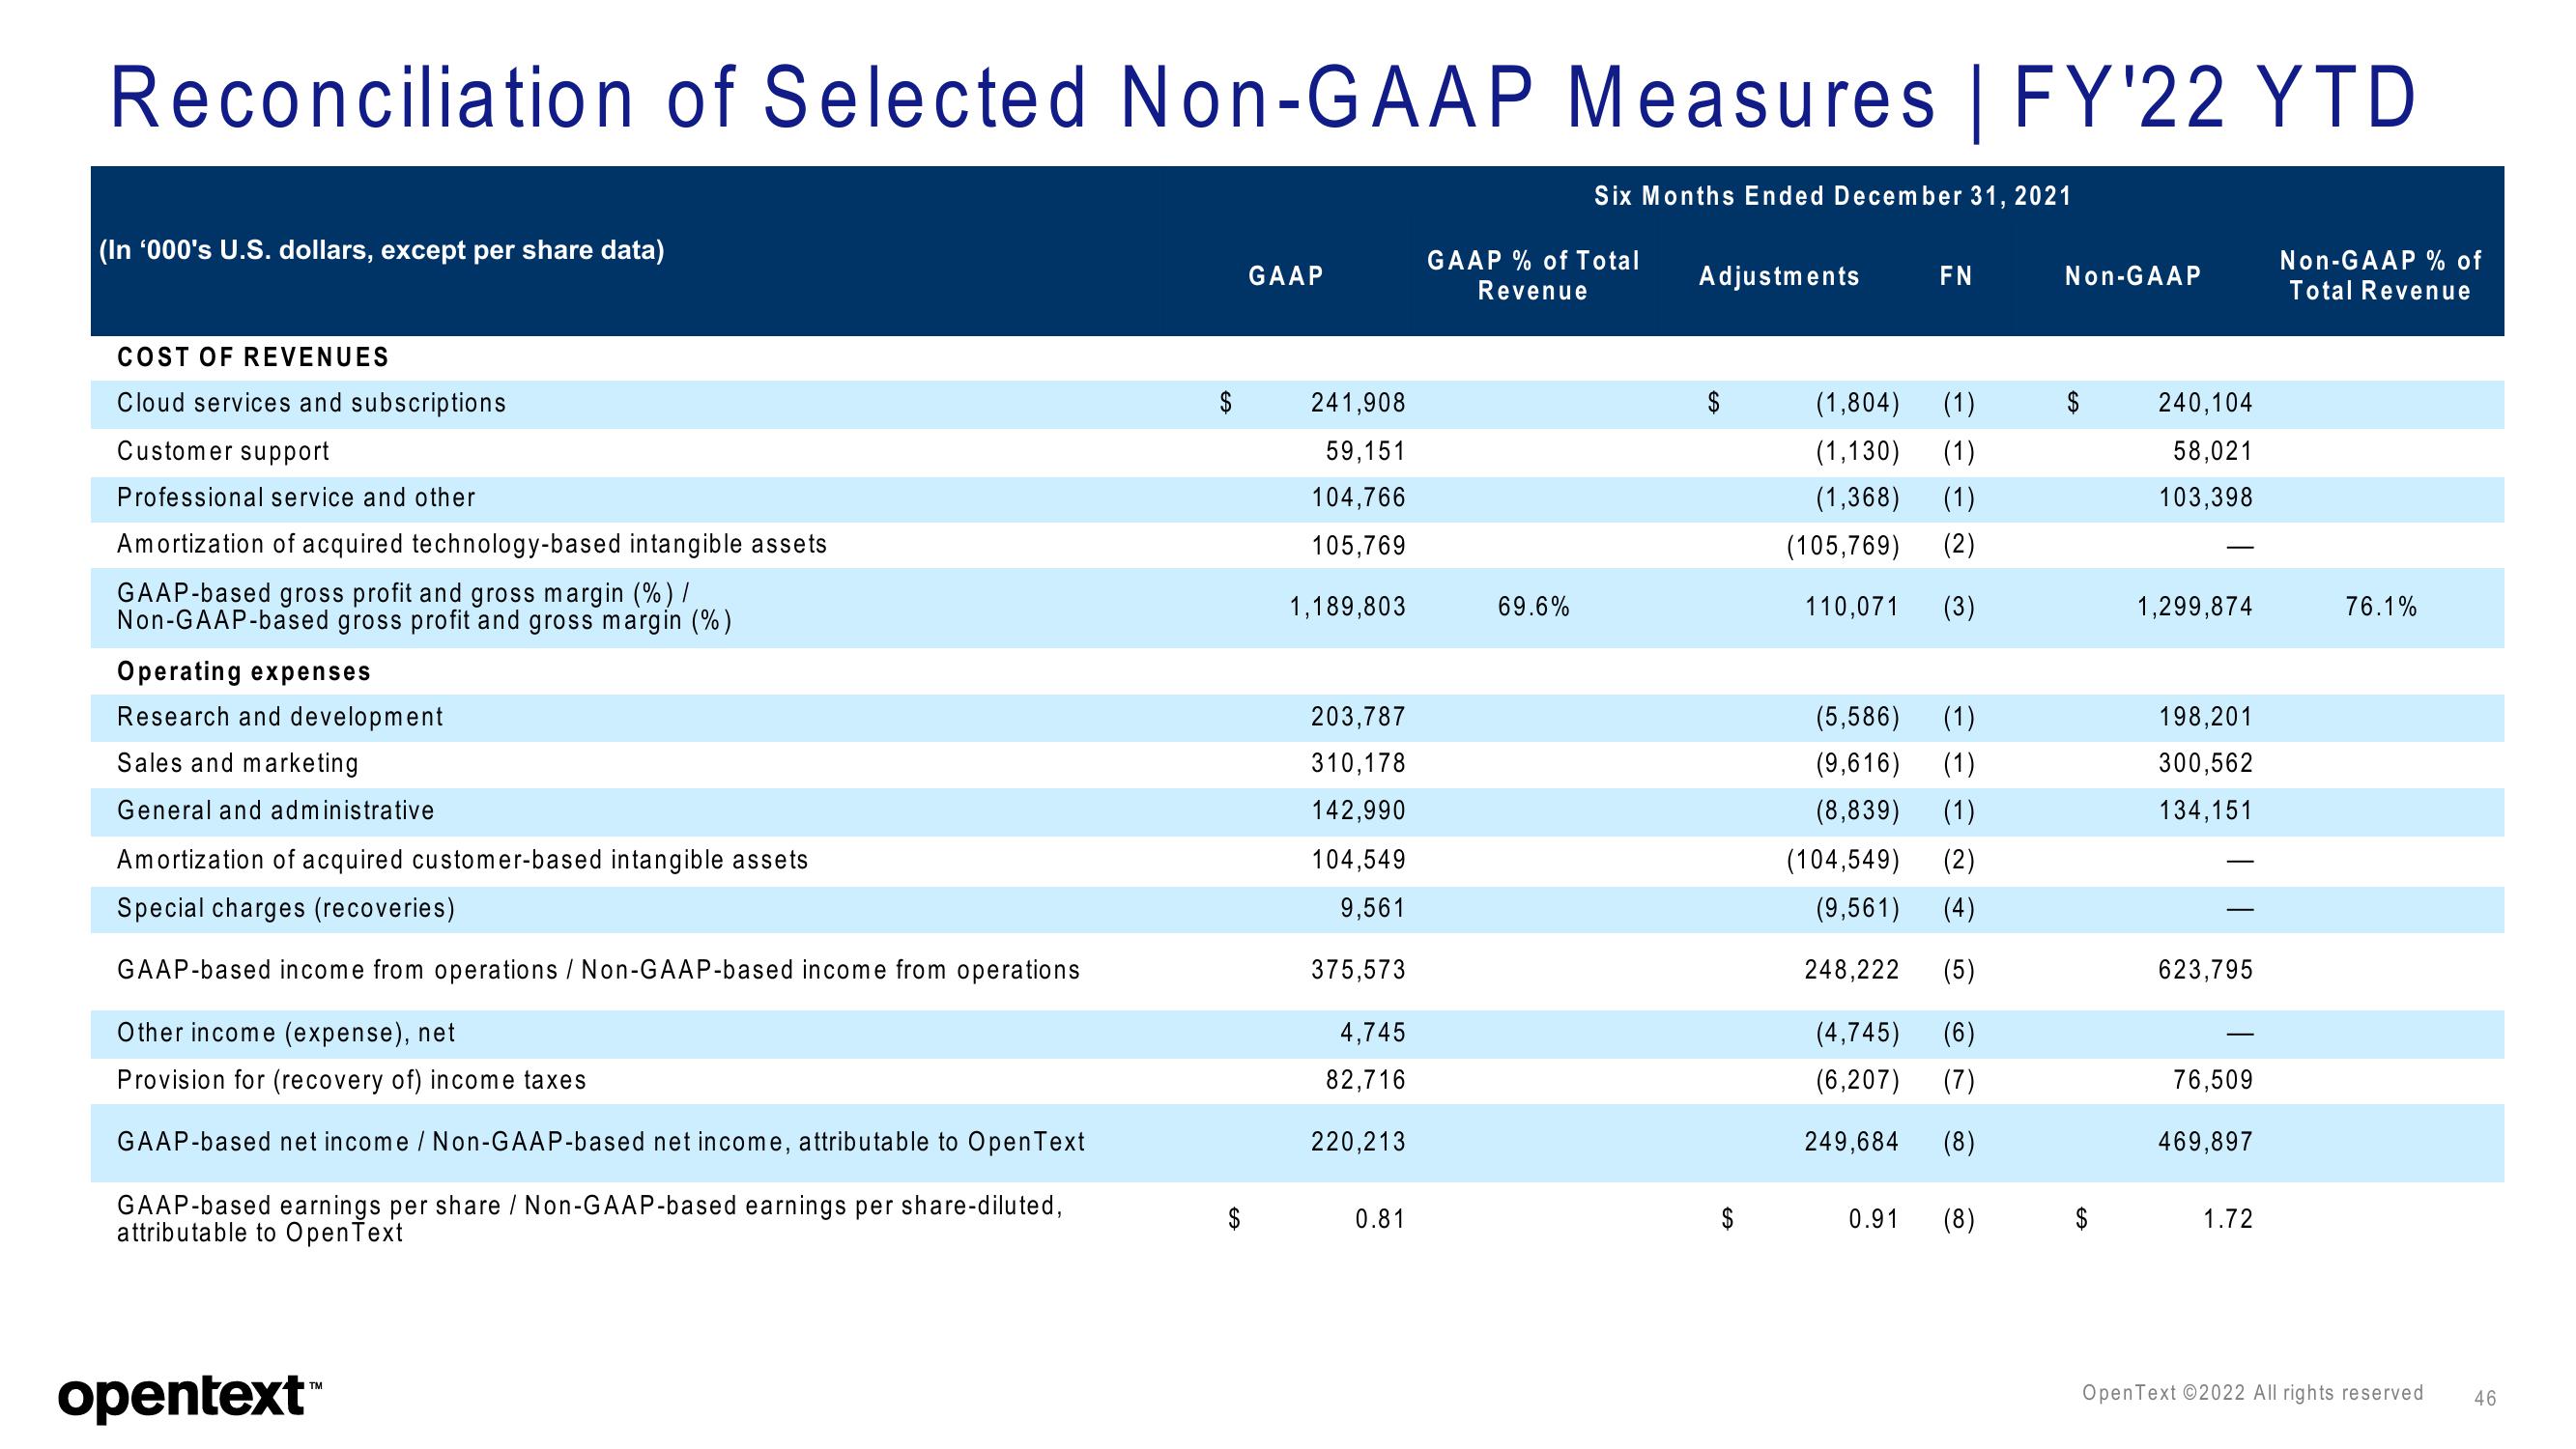This screenshot has width=2576, height=1449.
Task: Click the EPS adjustment 0.91
Action: (x=1873, y=1219)
